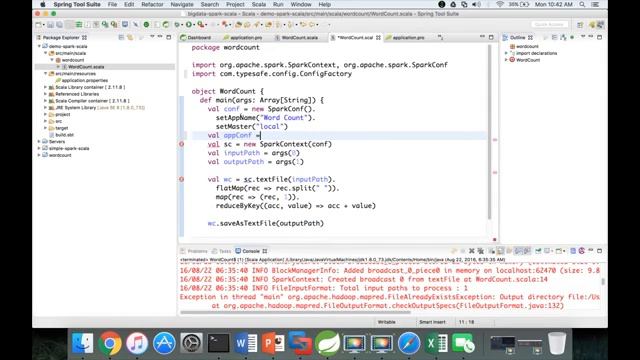Click the editor vertical scrollbar
This screenshot has height=360, width=640.
pyautogui.click(x=489, y=133)
